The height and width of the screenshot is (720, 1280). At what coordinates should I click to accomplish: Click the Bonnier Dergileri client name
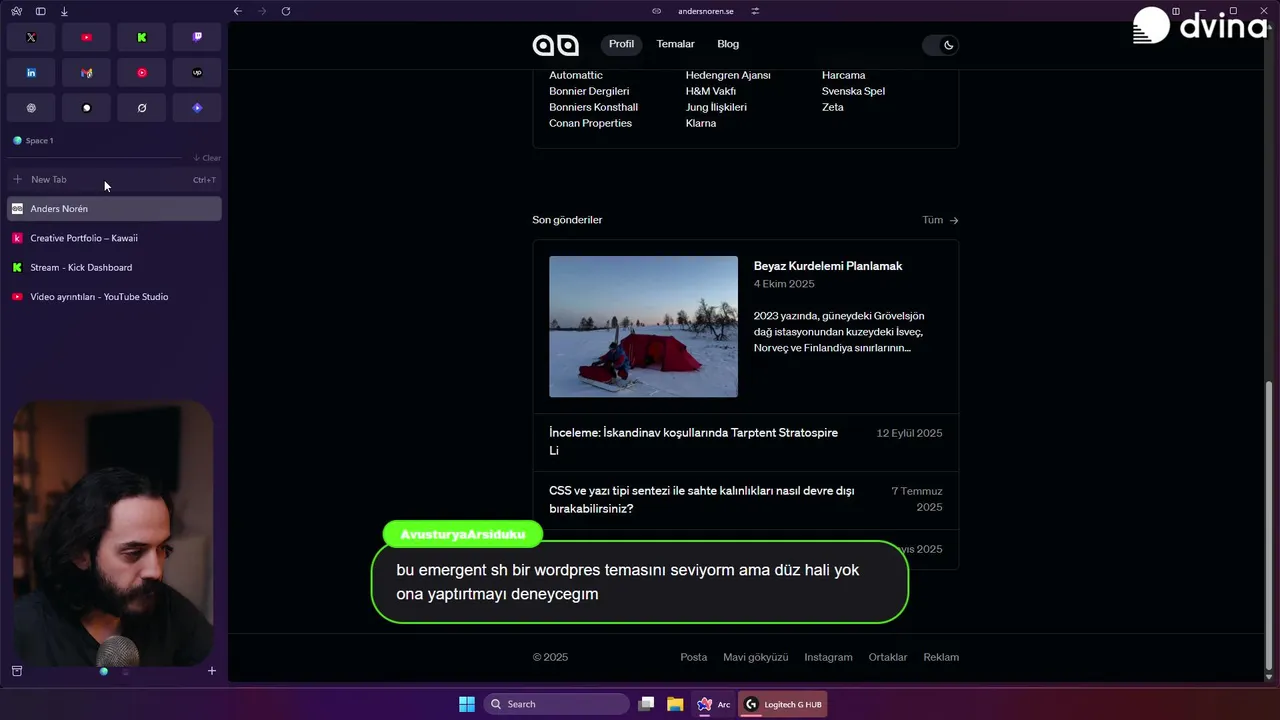tap(589, 91)
